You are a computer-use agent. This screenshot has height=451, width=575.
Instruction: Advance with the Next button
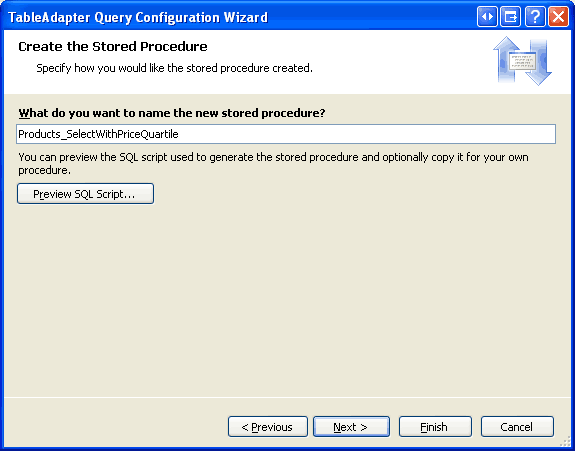351,427
